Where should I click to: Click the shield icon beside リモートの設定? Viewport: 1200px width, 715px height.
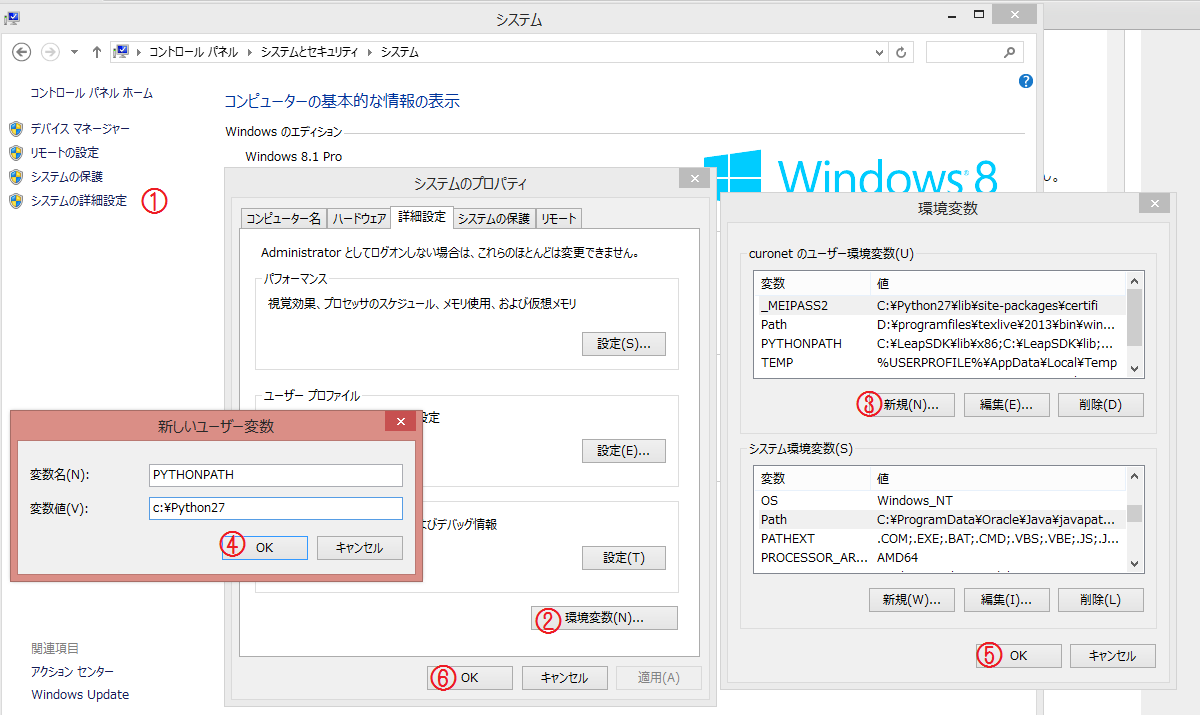pos(15,153)
